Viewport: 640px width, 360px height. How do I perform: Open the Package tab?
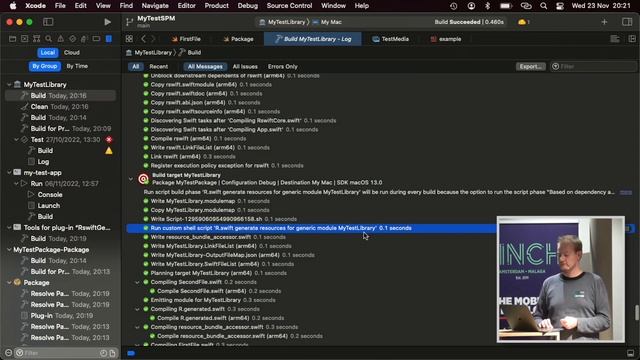click(238, 39)
